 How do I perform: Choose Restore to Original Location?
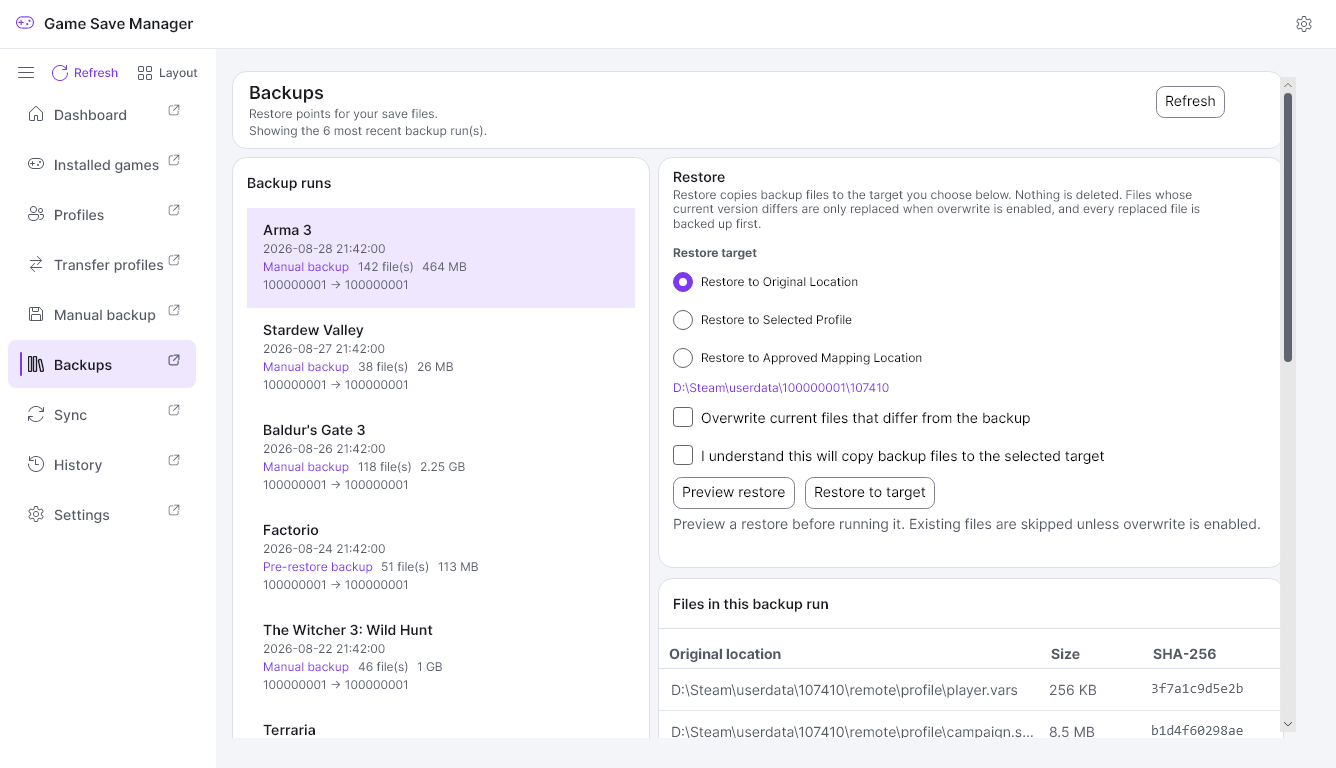683,282
